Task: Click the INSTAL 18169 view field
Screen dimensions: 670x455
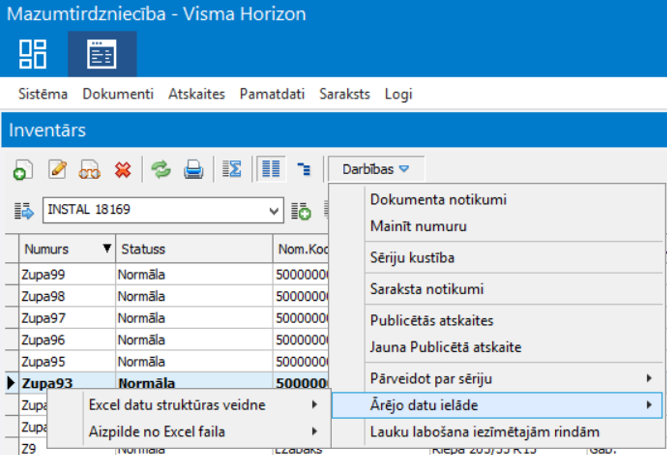Action: [x=163, y=210]
